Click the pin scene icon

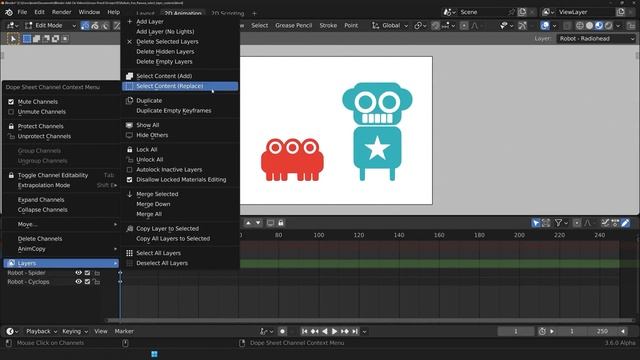point(511,12)
